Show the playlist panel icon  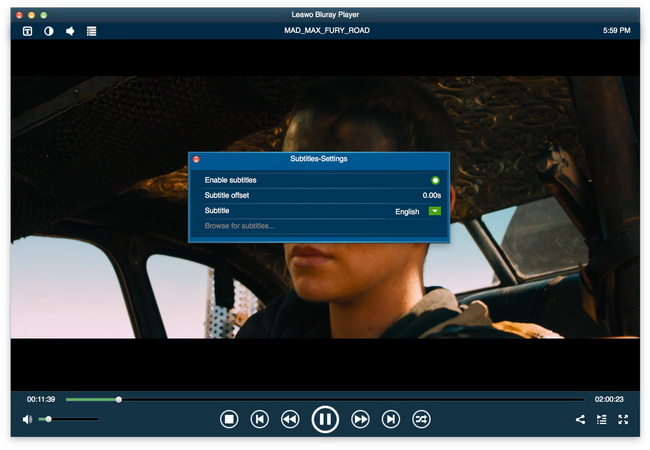coord(602,420)
